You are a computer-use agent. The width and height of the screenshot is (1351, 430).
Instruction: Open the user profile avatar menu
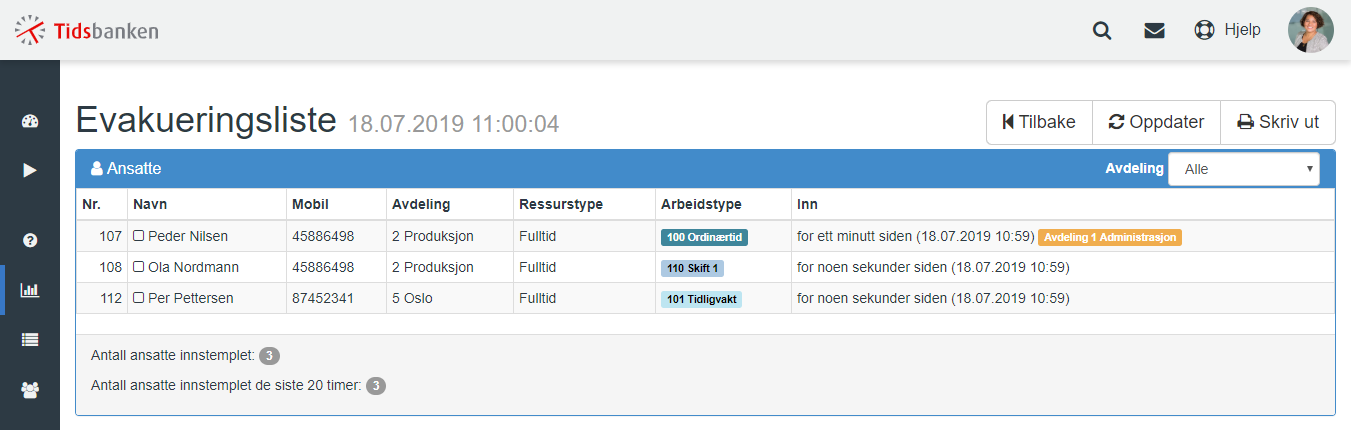pos(1310,30)
